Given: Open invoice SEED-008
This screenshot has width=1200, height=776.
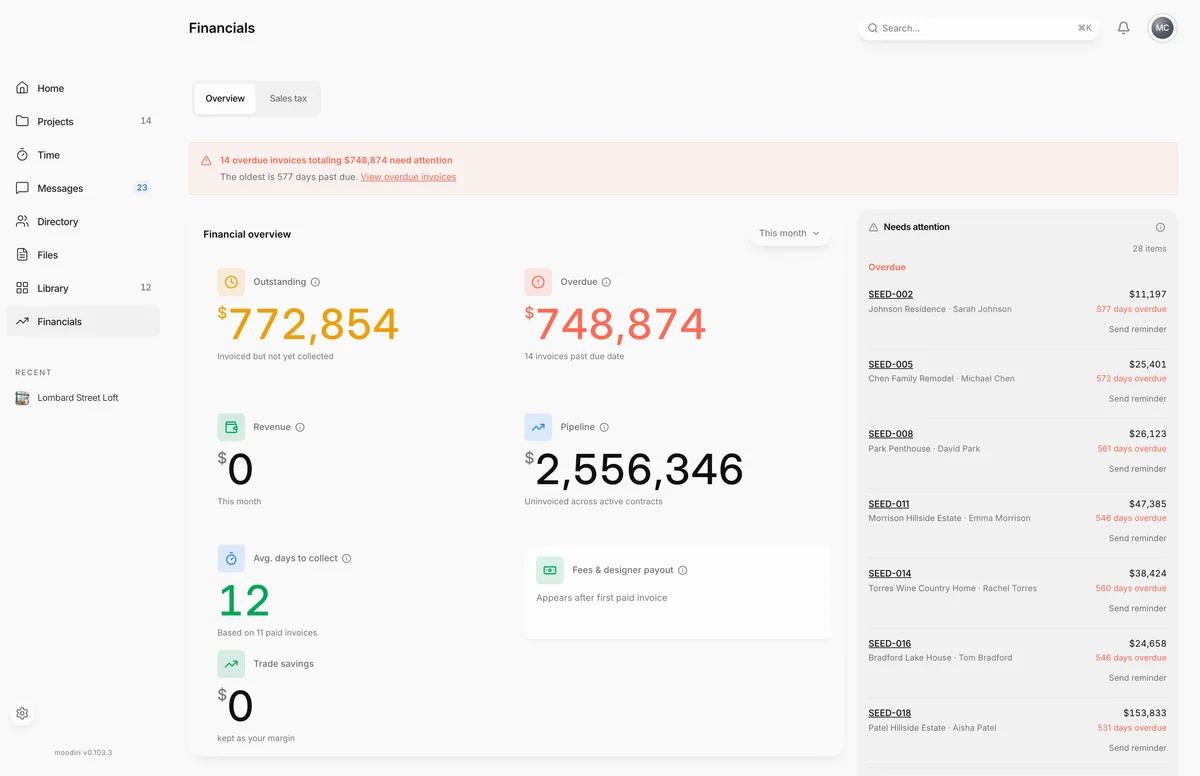Looking at the screenshot, I should 891,434.
